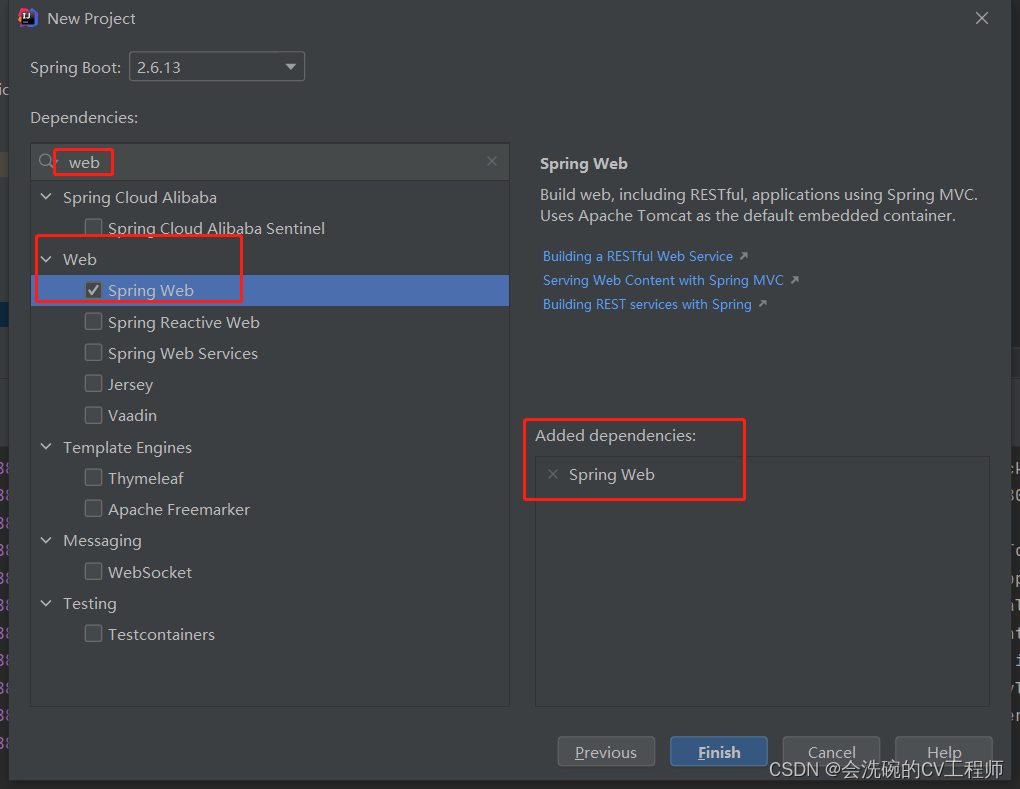Click the Spring Cloud Alibaba group label
This screenshot has height=789, width=1020.
(140, 197)
